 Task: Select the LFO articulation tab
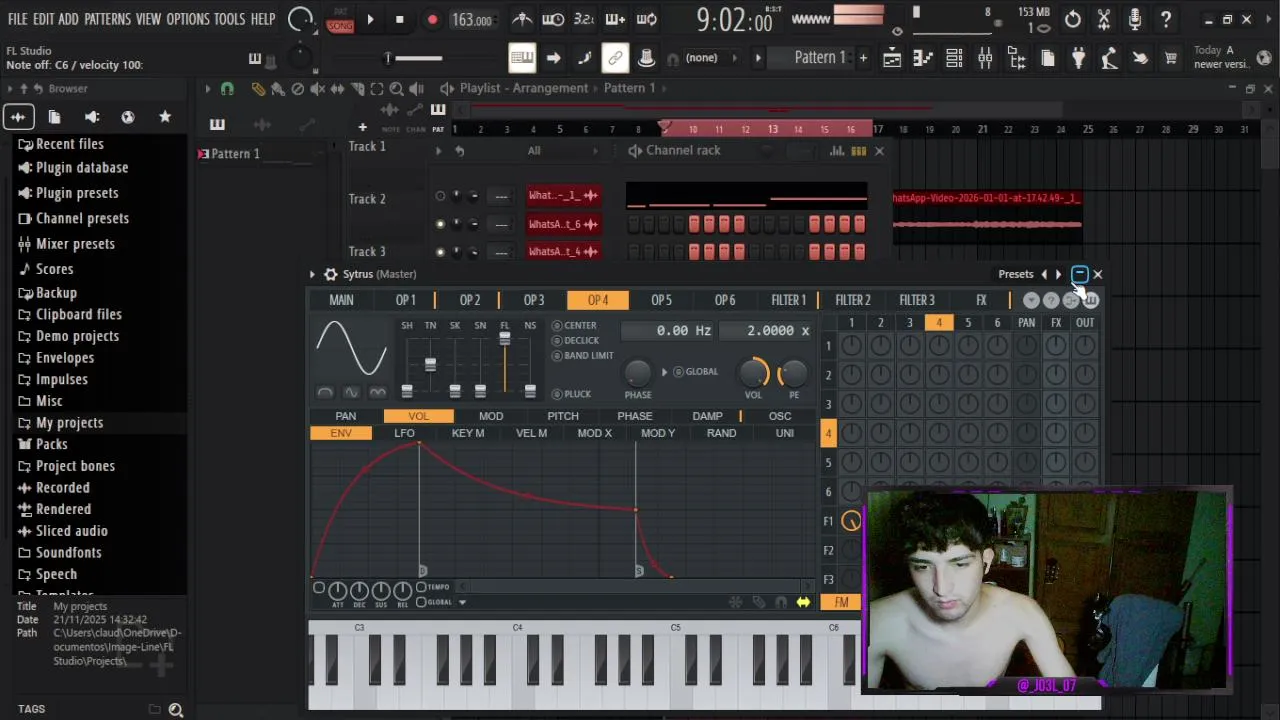pyautogui.click(x=404, y=433)
